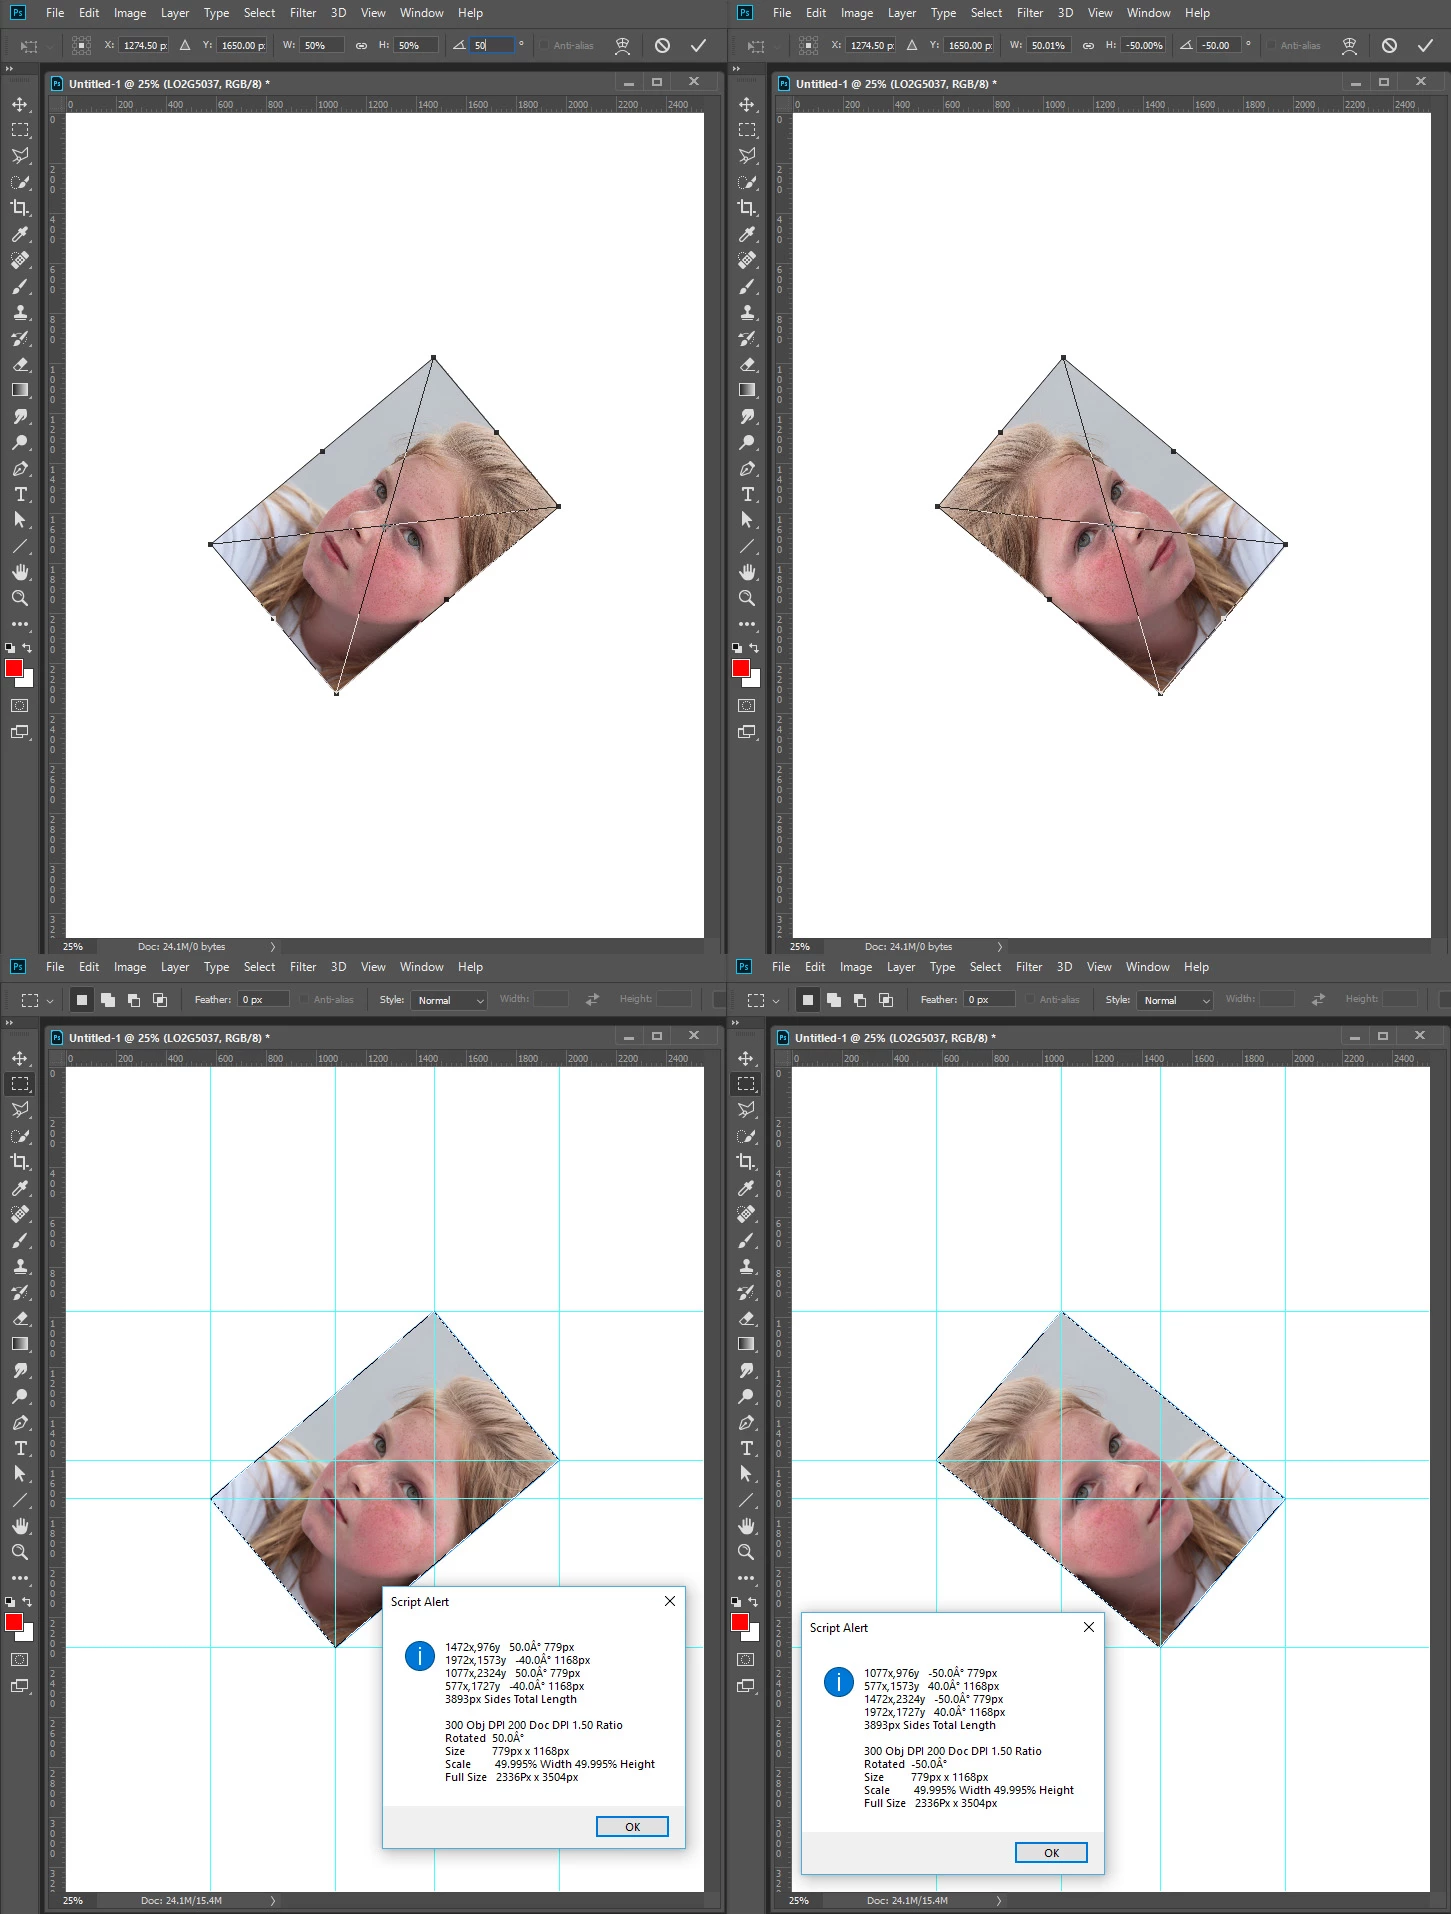The width and height of the screenshot is (1451, 1914).
Task: Expand the status bar arrow in top-left window
Action: 272,947
